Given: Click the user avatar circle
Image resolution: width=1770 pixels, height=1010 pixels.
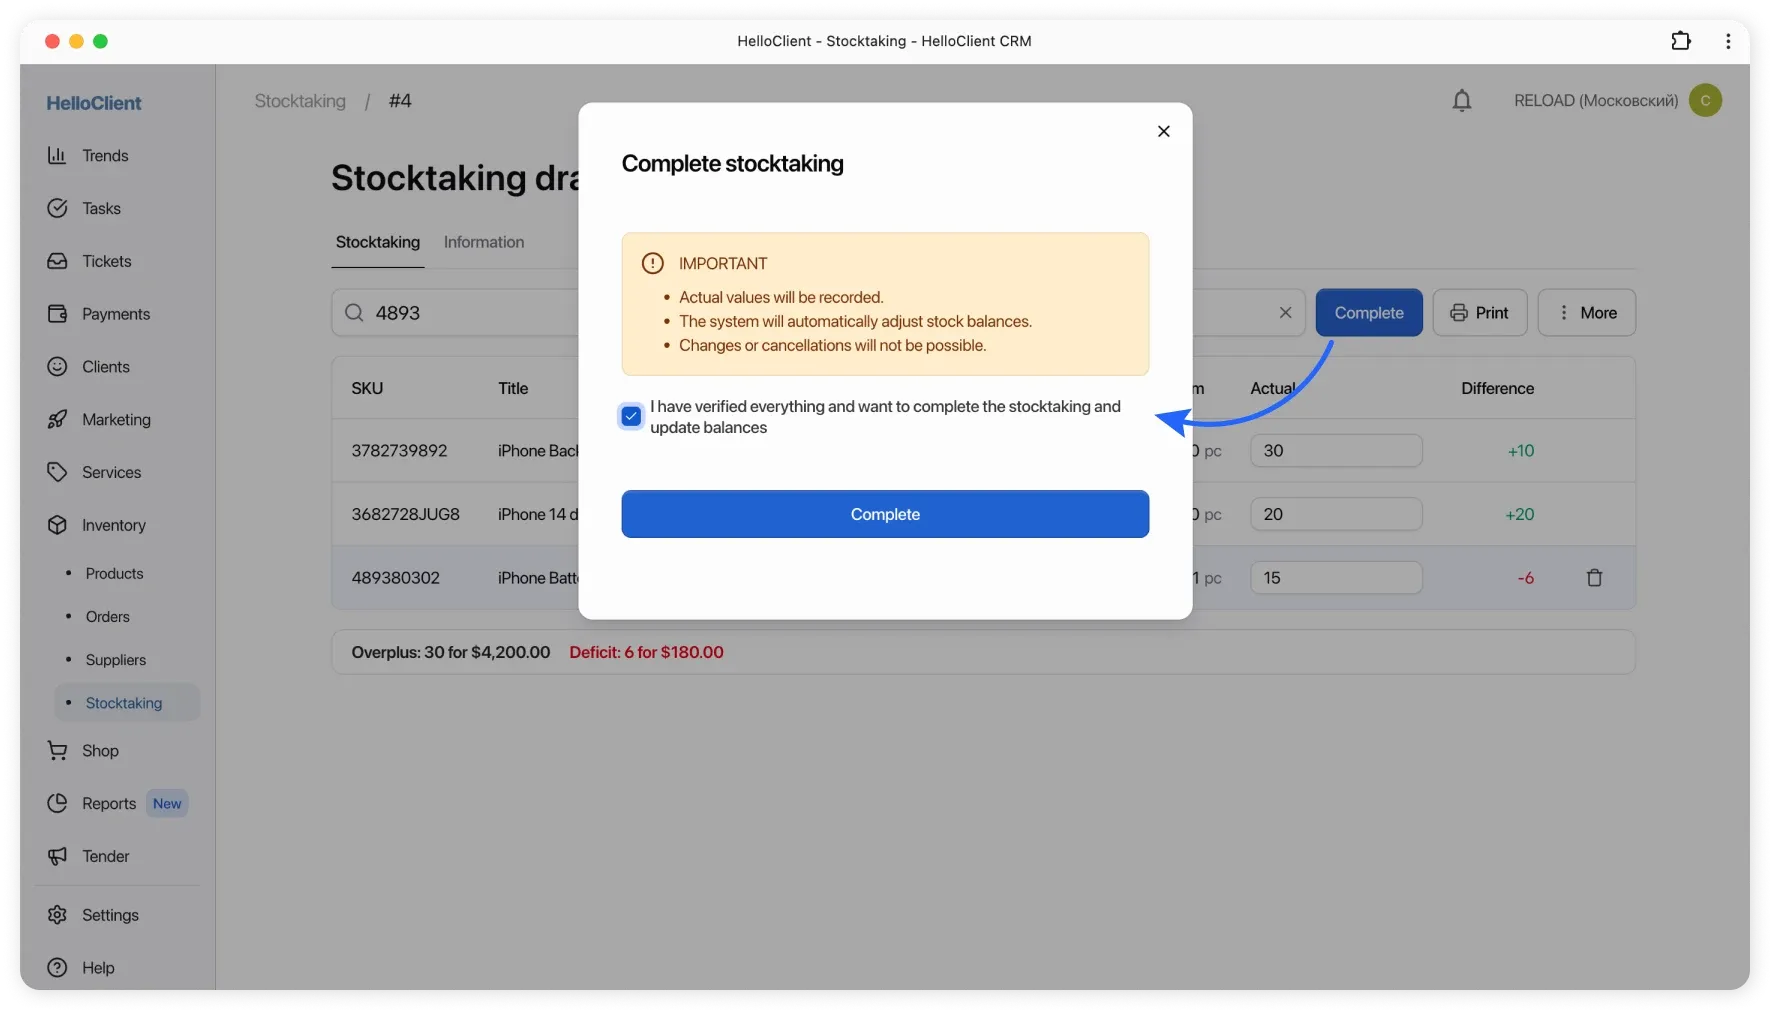Looking at the screenshot, I should click(1705, 100).
